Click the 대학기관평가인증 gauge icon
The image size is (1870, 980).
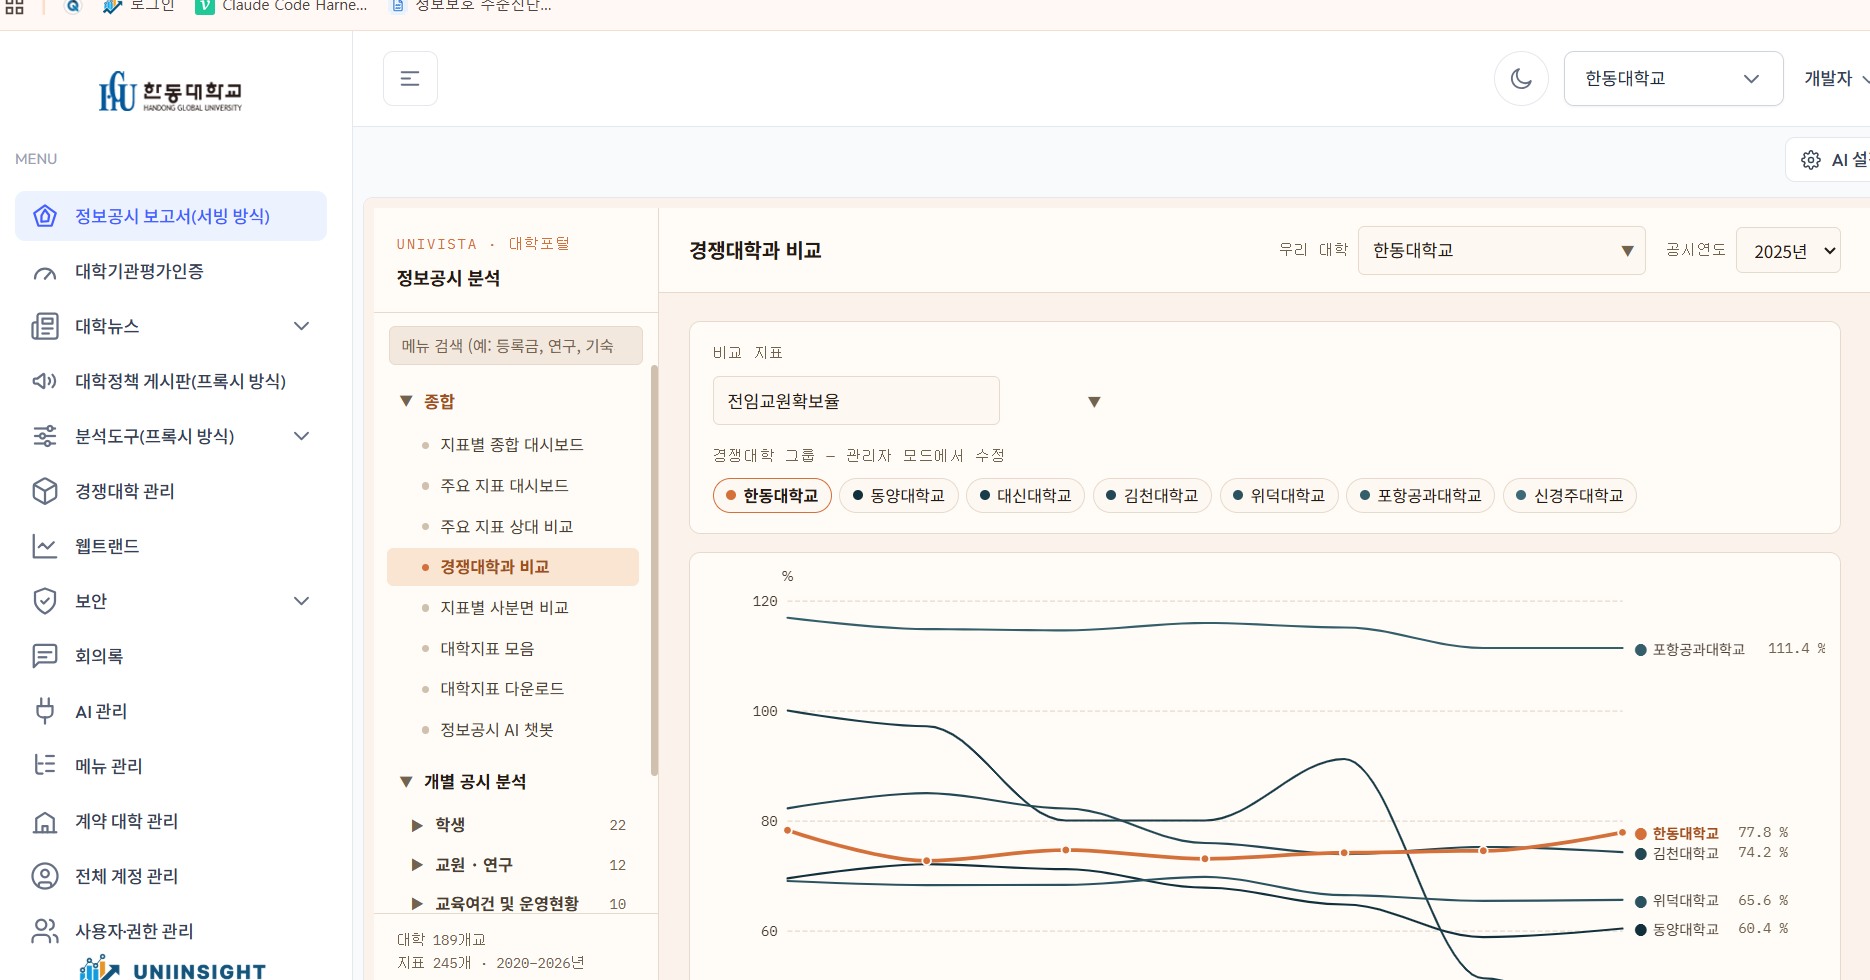45,272
